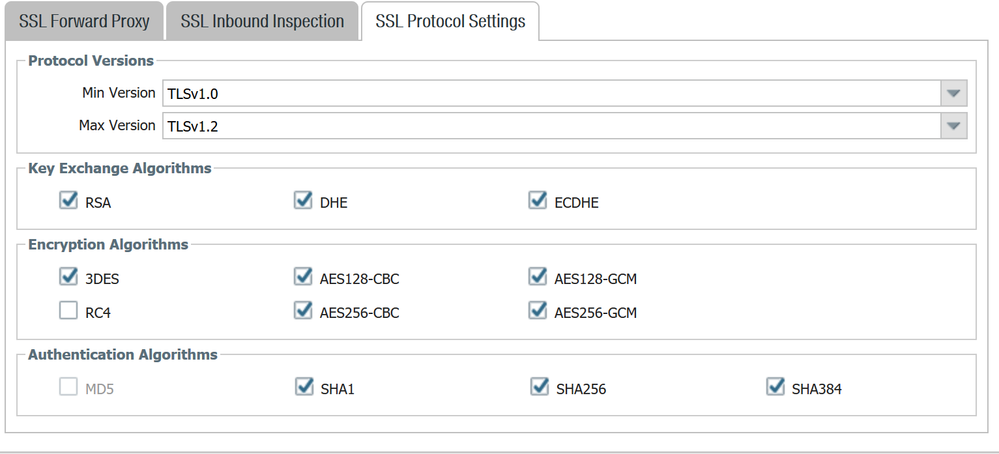Image resolution: width=999 pixels, height=454 pixels.
Task: Expand the Max Version dropdown arrow
Action: point(954,126)
